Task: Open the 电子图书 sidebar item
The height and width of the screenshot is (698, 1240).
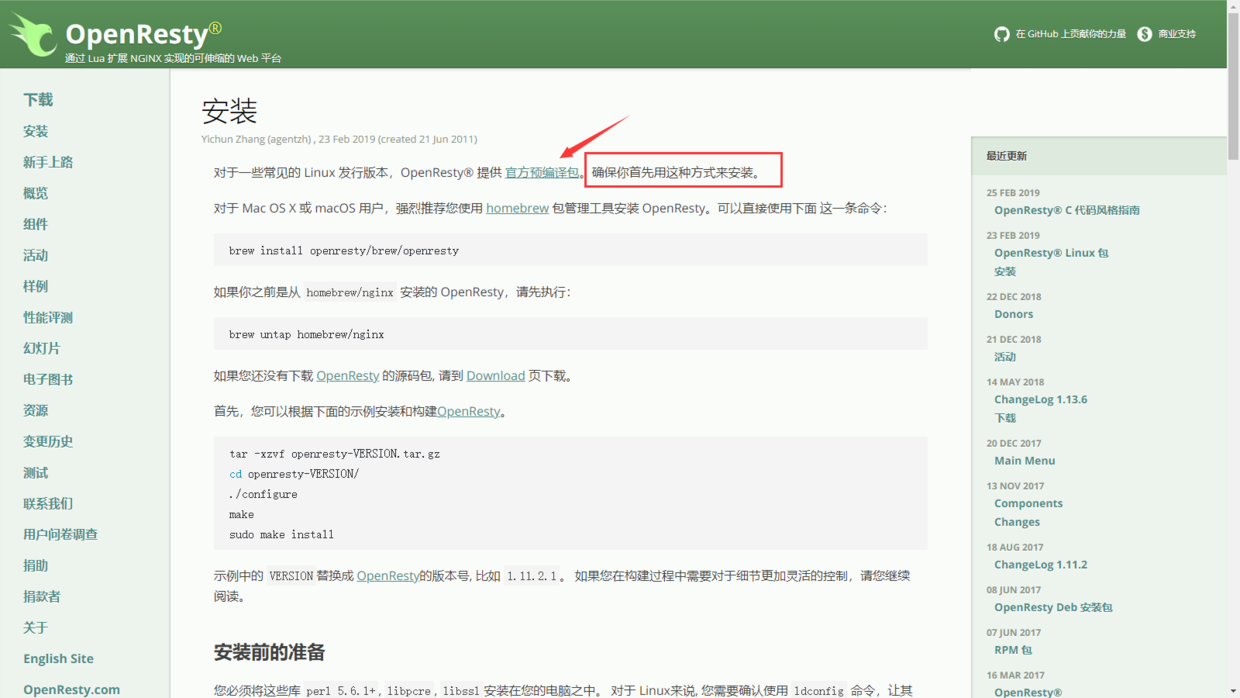Action: [x=48, y=379]
